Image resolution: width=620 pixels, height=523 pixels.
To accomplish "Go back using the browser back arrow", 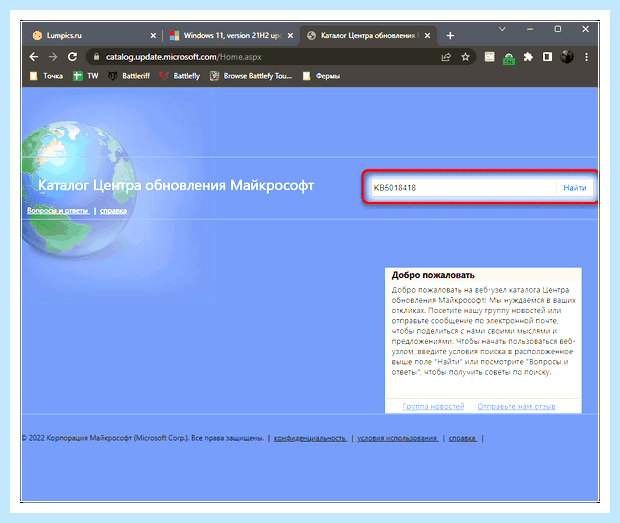I will (34, 57).
